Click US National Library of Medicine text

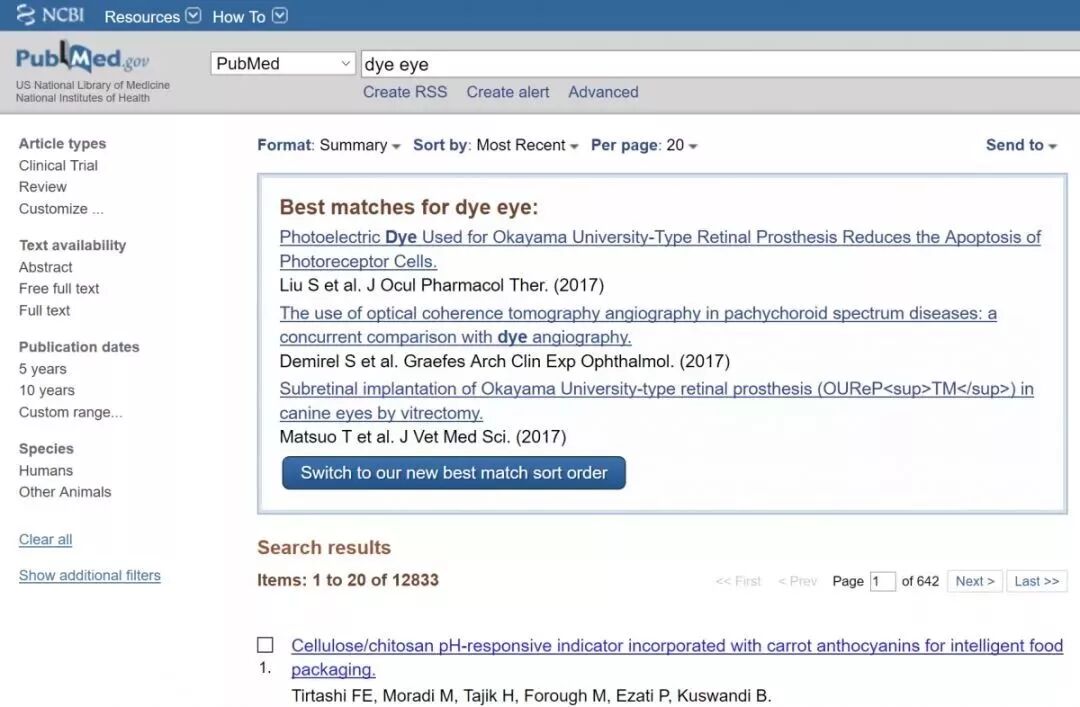pos(93,85)
